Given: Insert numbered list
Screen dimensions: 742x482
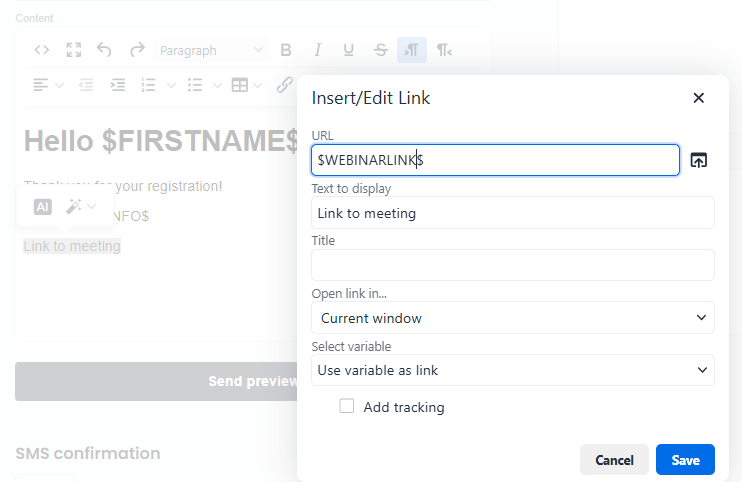Looking at the screenshot, I should pyautogui.click(x=149, y=85).
